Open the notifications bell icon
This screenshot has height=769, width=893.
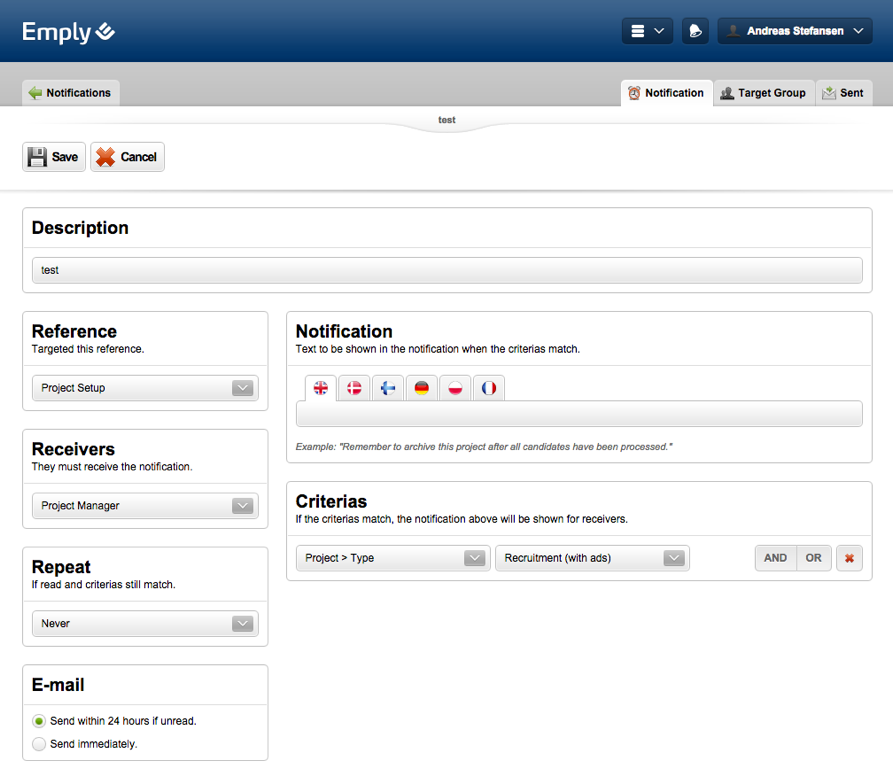pyautogui.click(x=695, y=31)
